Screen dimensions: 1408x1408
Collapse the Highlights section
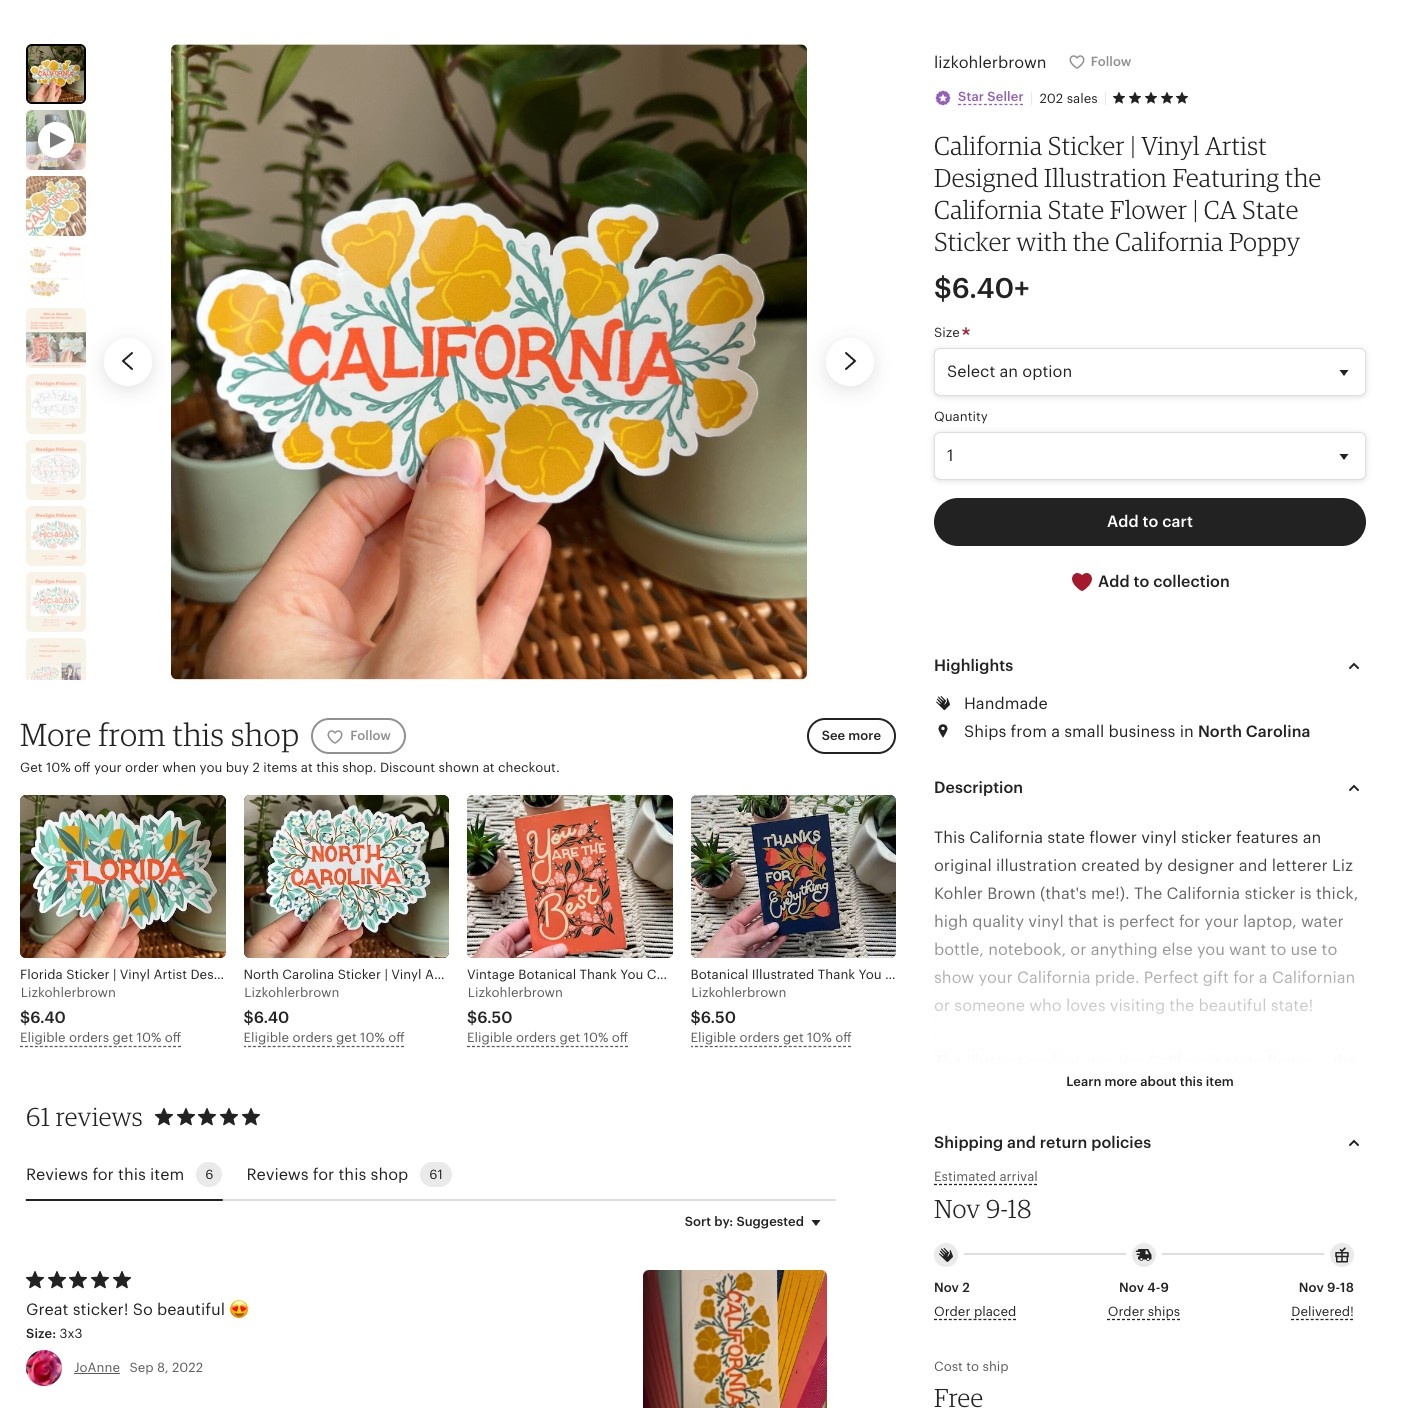[x=1353, y=666]
